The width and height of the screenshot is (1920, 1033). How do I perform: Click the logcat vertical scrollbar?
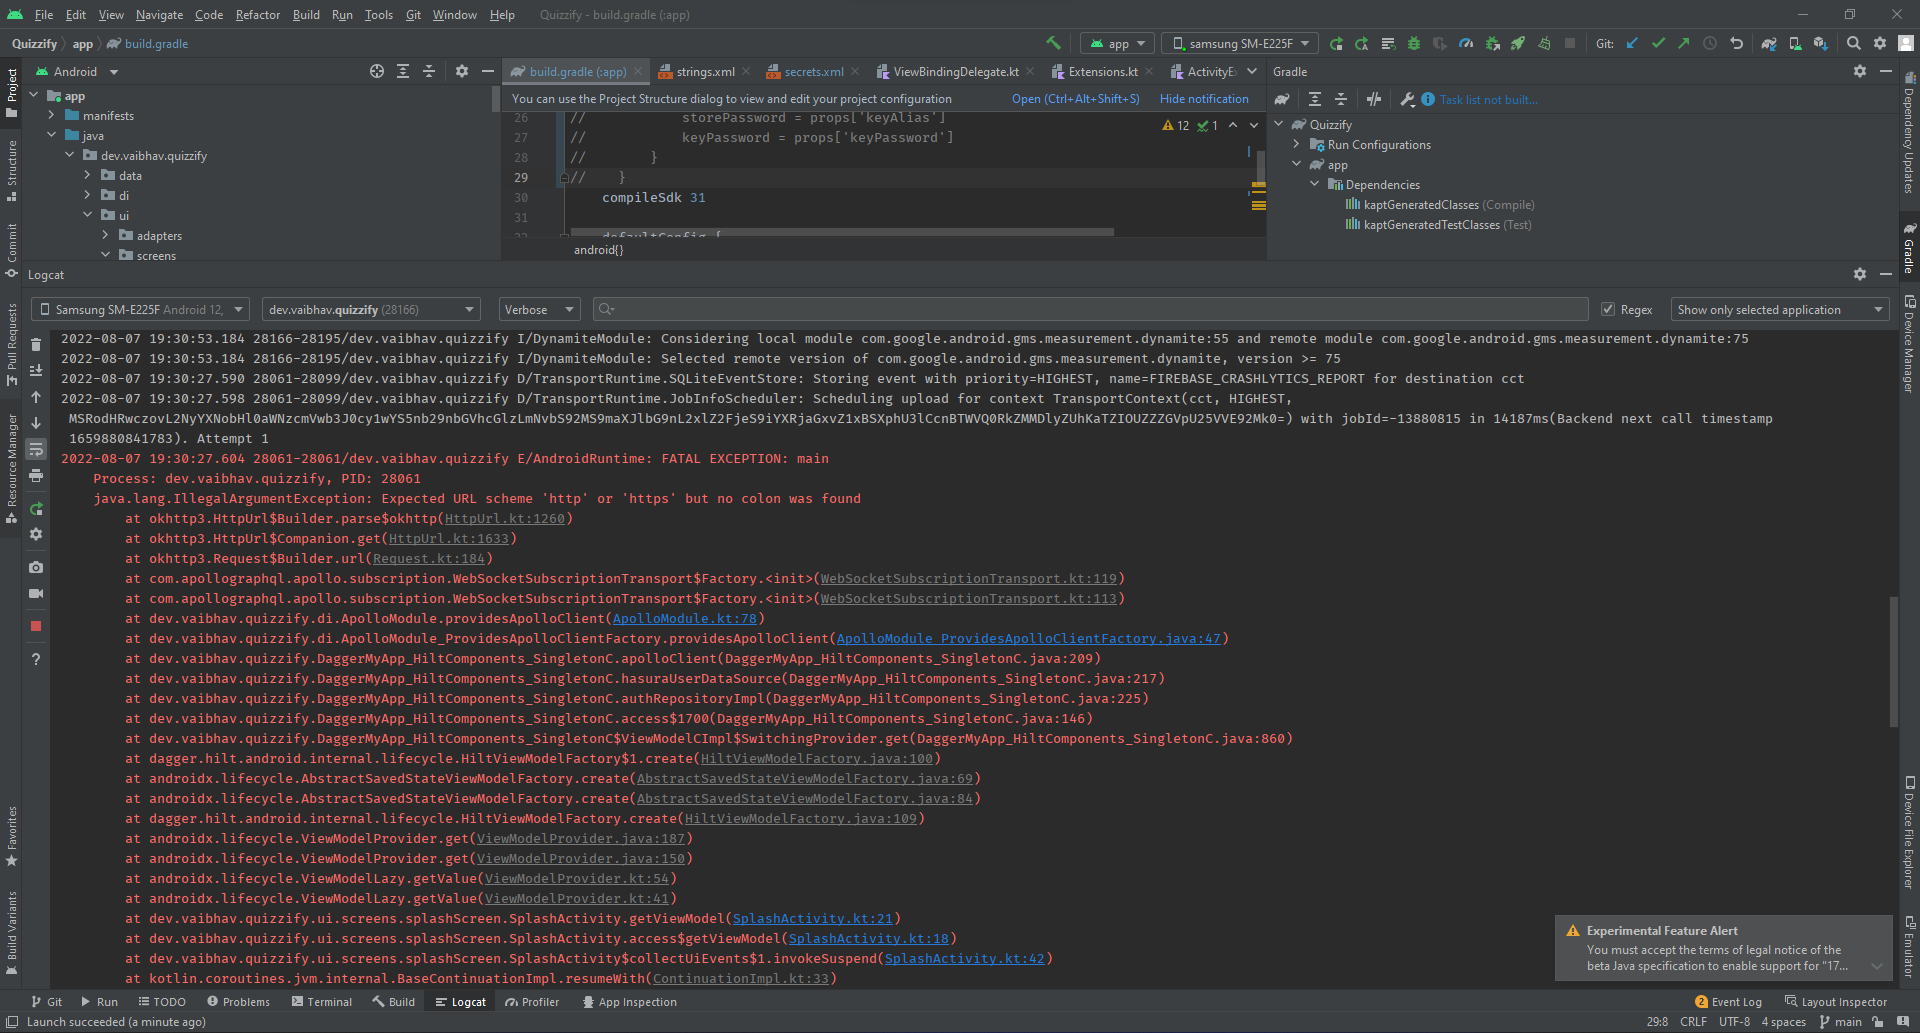(1892, 662)
